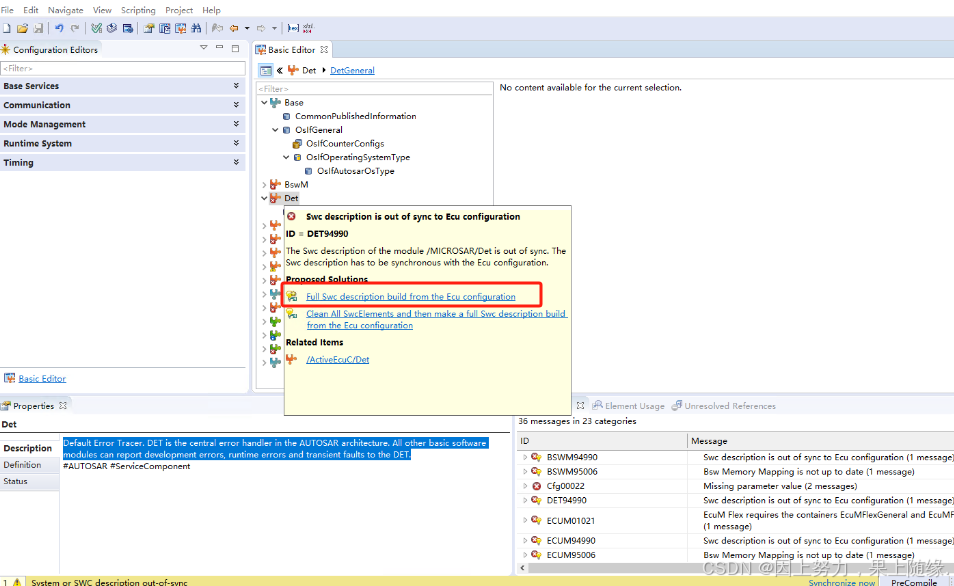Select CommonPublishedInformation tree item

(x=355, y=116)
